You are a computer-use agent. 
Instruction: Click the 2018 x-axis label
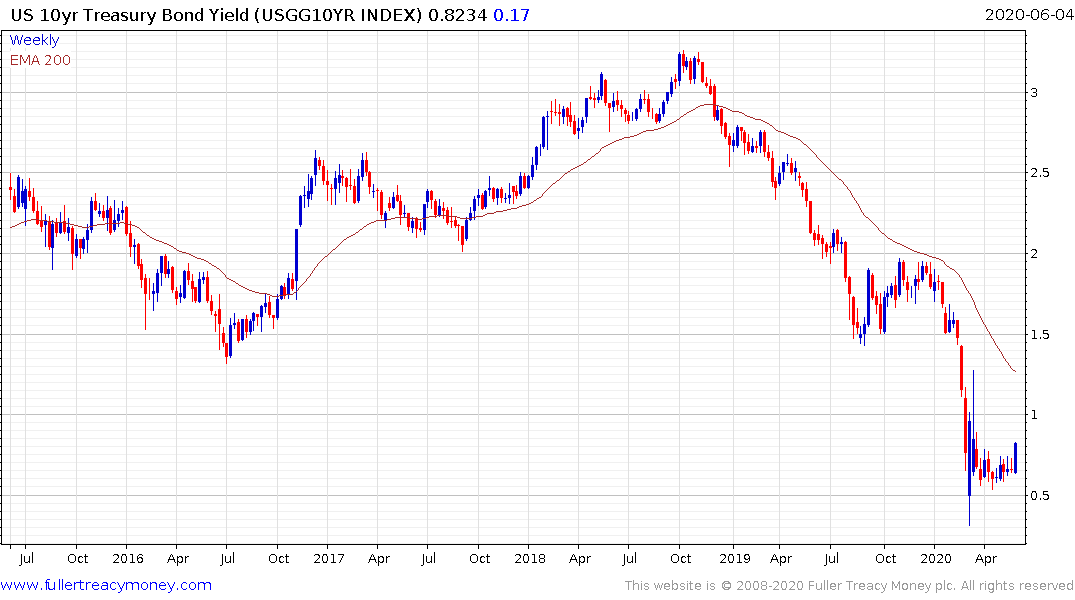[530, 559]
